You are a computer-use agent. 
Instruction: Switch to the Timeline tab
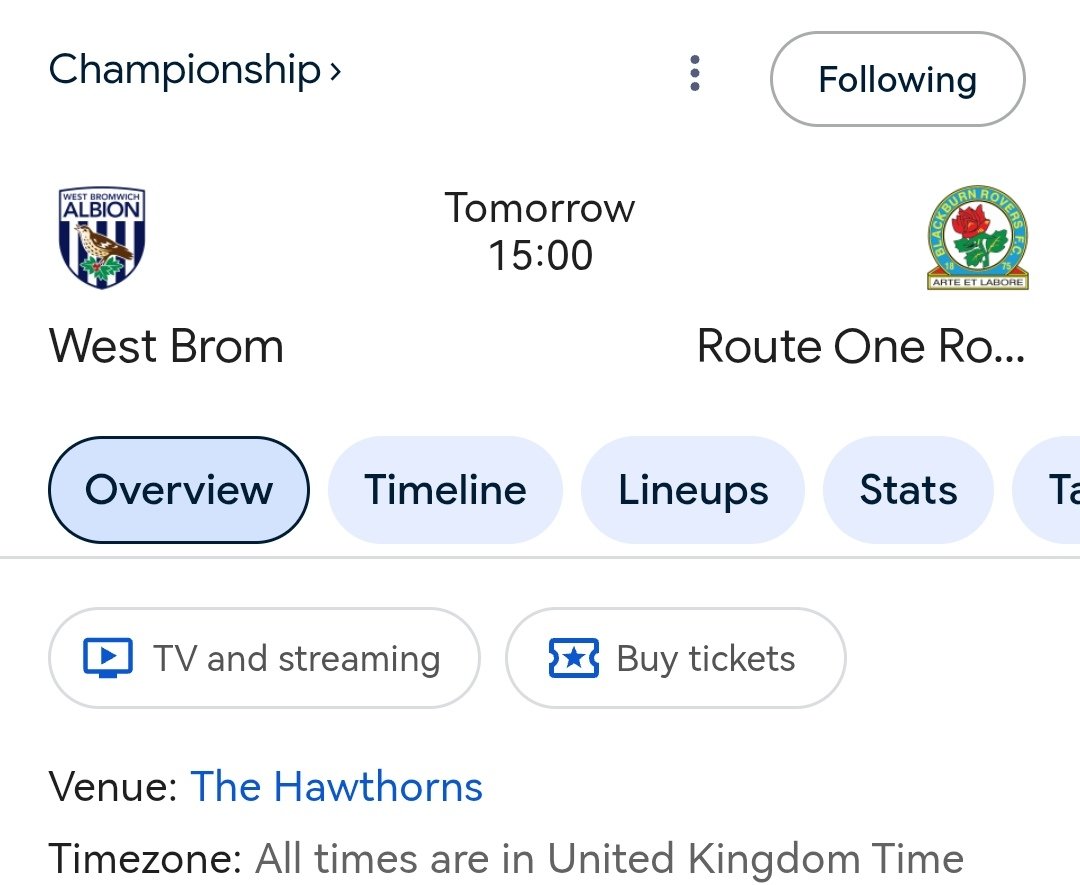tap(445, 490)
